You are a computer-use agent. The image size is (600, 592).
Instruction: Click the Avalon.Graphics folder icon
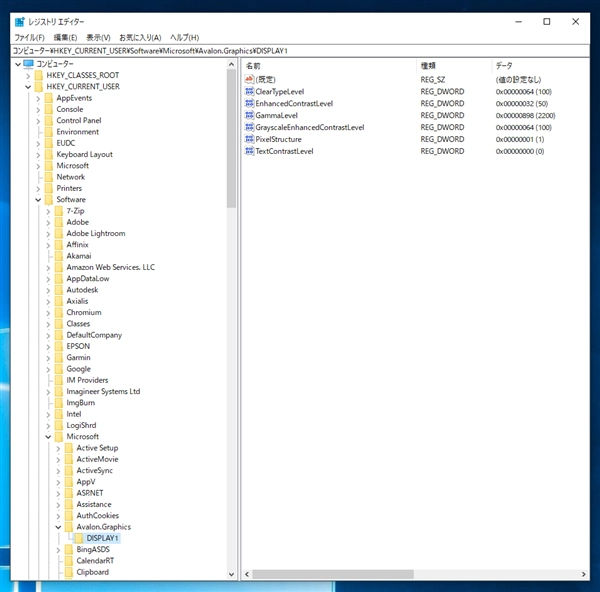pyautogui.click(x=68, y=527)
